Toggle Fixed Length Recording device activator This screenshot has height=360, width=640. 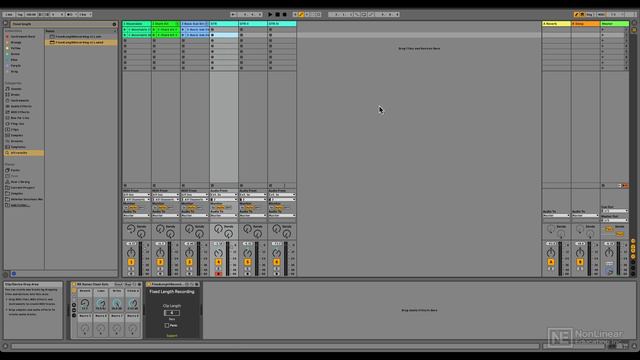pyautogui.click(x=149, y=284)
